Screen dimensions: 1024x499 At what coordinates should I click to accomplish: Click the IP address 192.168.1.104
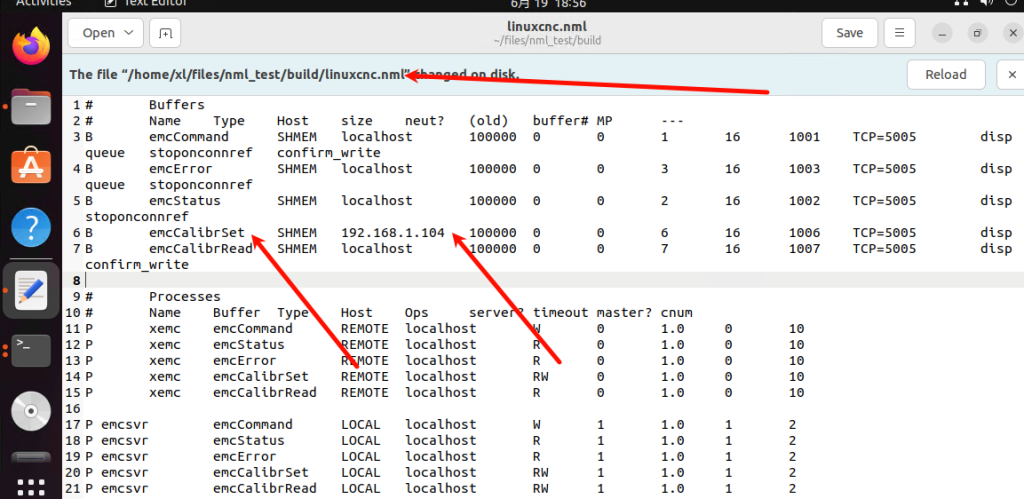[393, 233]
